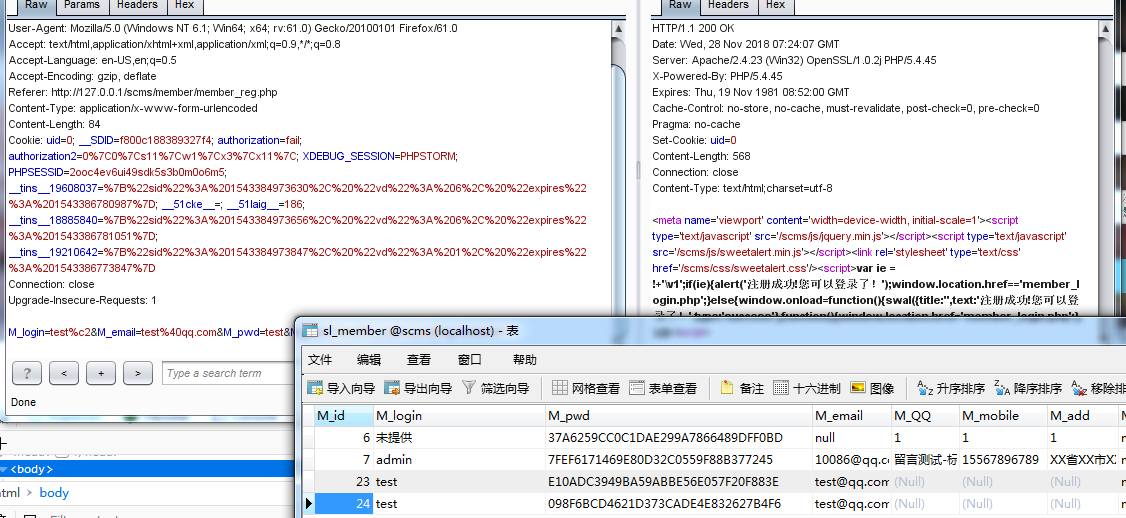Click the 移除排序 remove-sort icon
This screenshot has height=518, width=1126.
click(x=1079, y=389)
